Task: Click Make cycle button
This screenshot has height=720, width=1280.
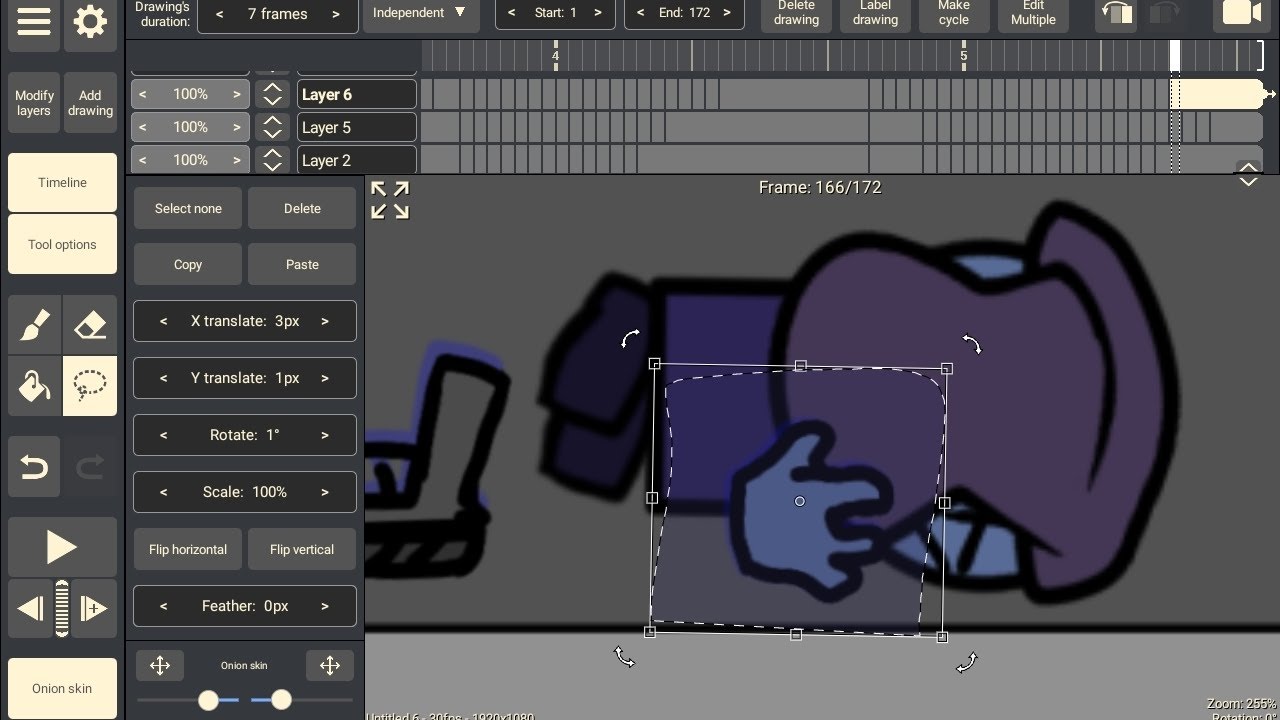Action: point(954,13)
